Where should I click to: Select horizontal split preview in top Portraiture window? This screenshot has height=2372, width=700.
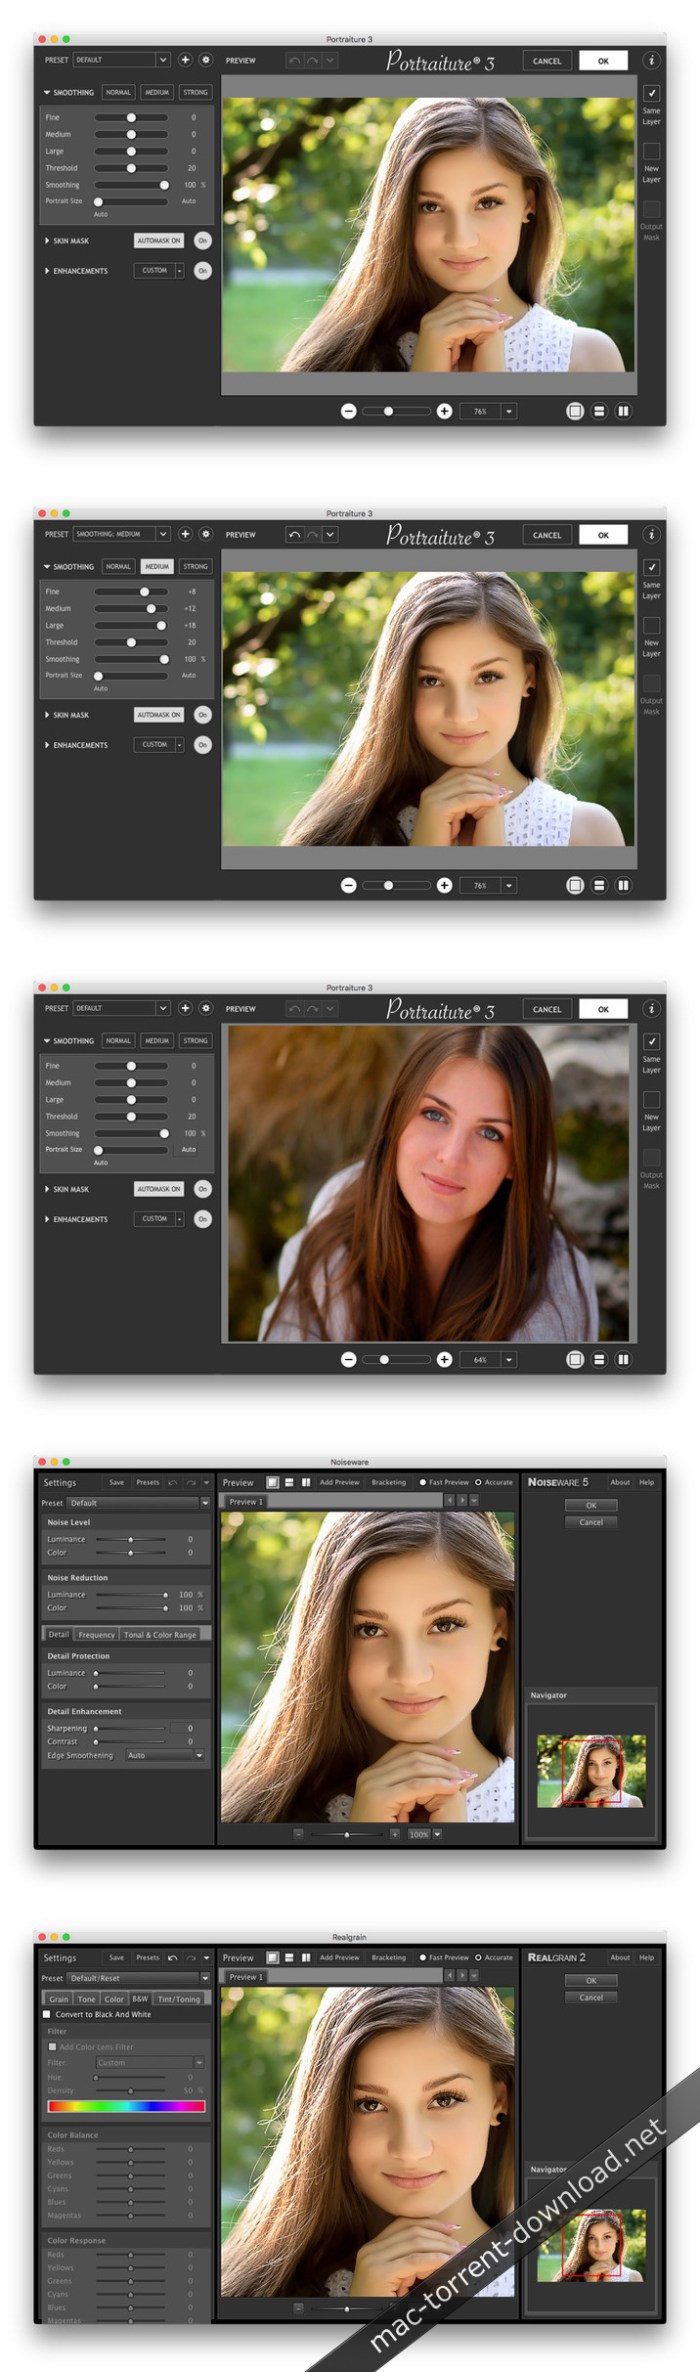click(x=599, y=411)
